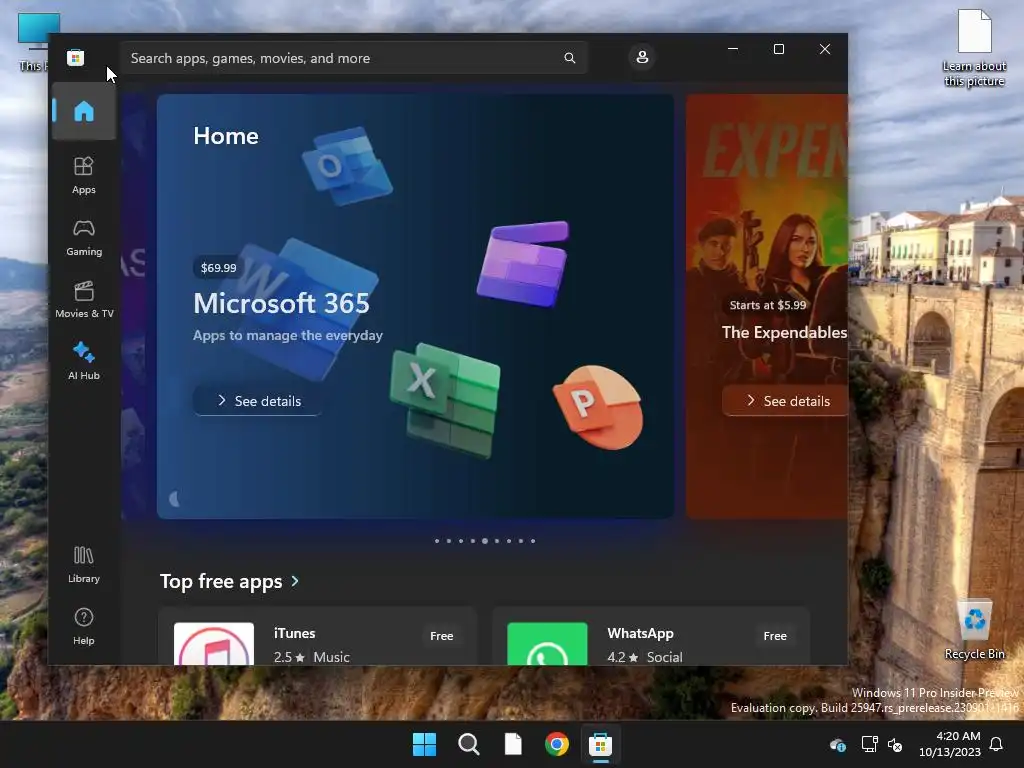The height and width of the screenshot is (768, 1024).
Task: Click the magnifier search icon in the search box
Action: tap(569, 58)
